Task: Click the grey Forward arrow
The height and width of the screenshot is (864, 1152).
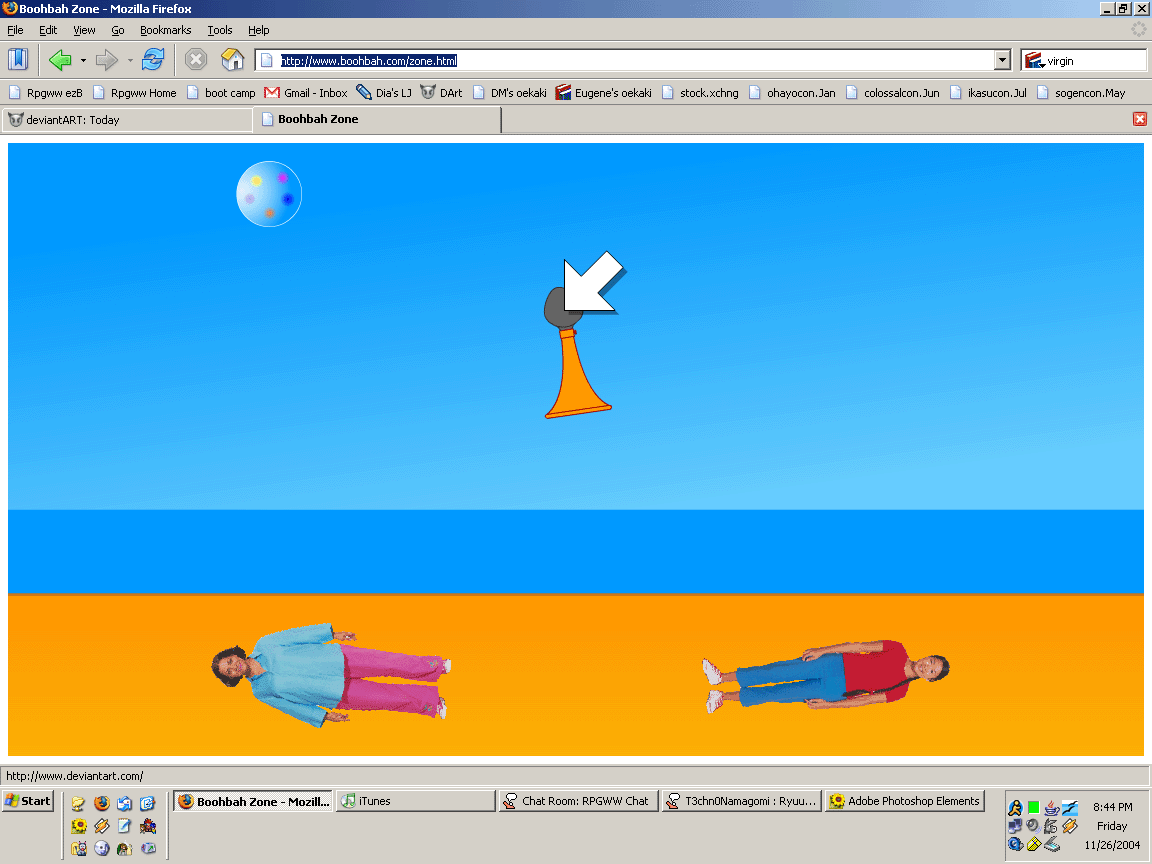Action: [107, 60]
